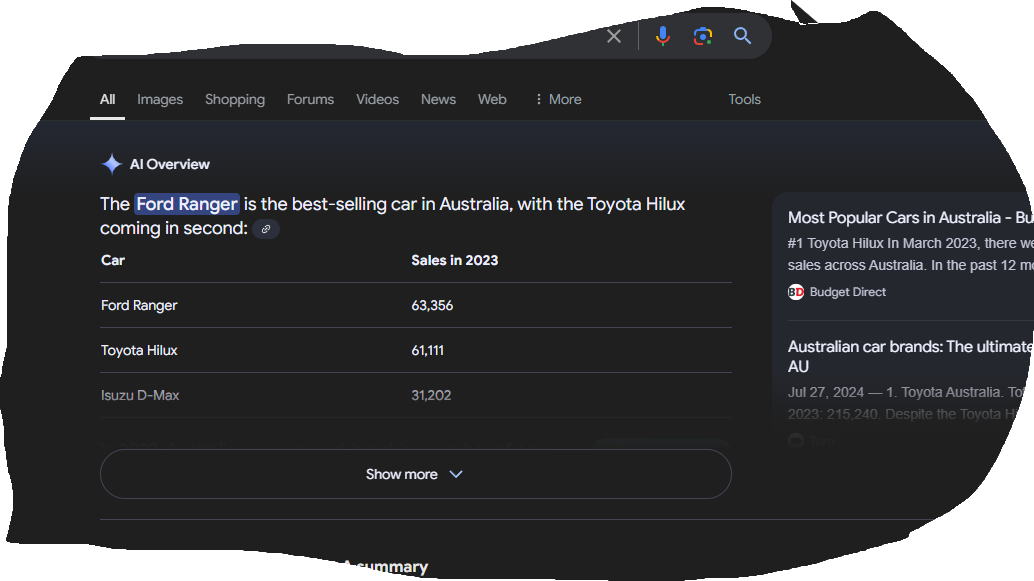The height and width of the screenshot is (581, 1034).
Task: Click the AI Overview sparkle icon
Action: click(x=111, y=164)
